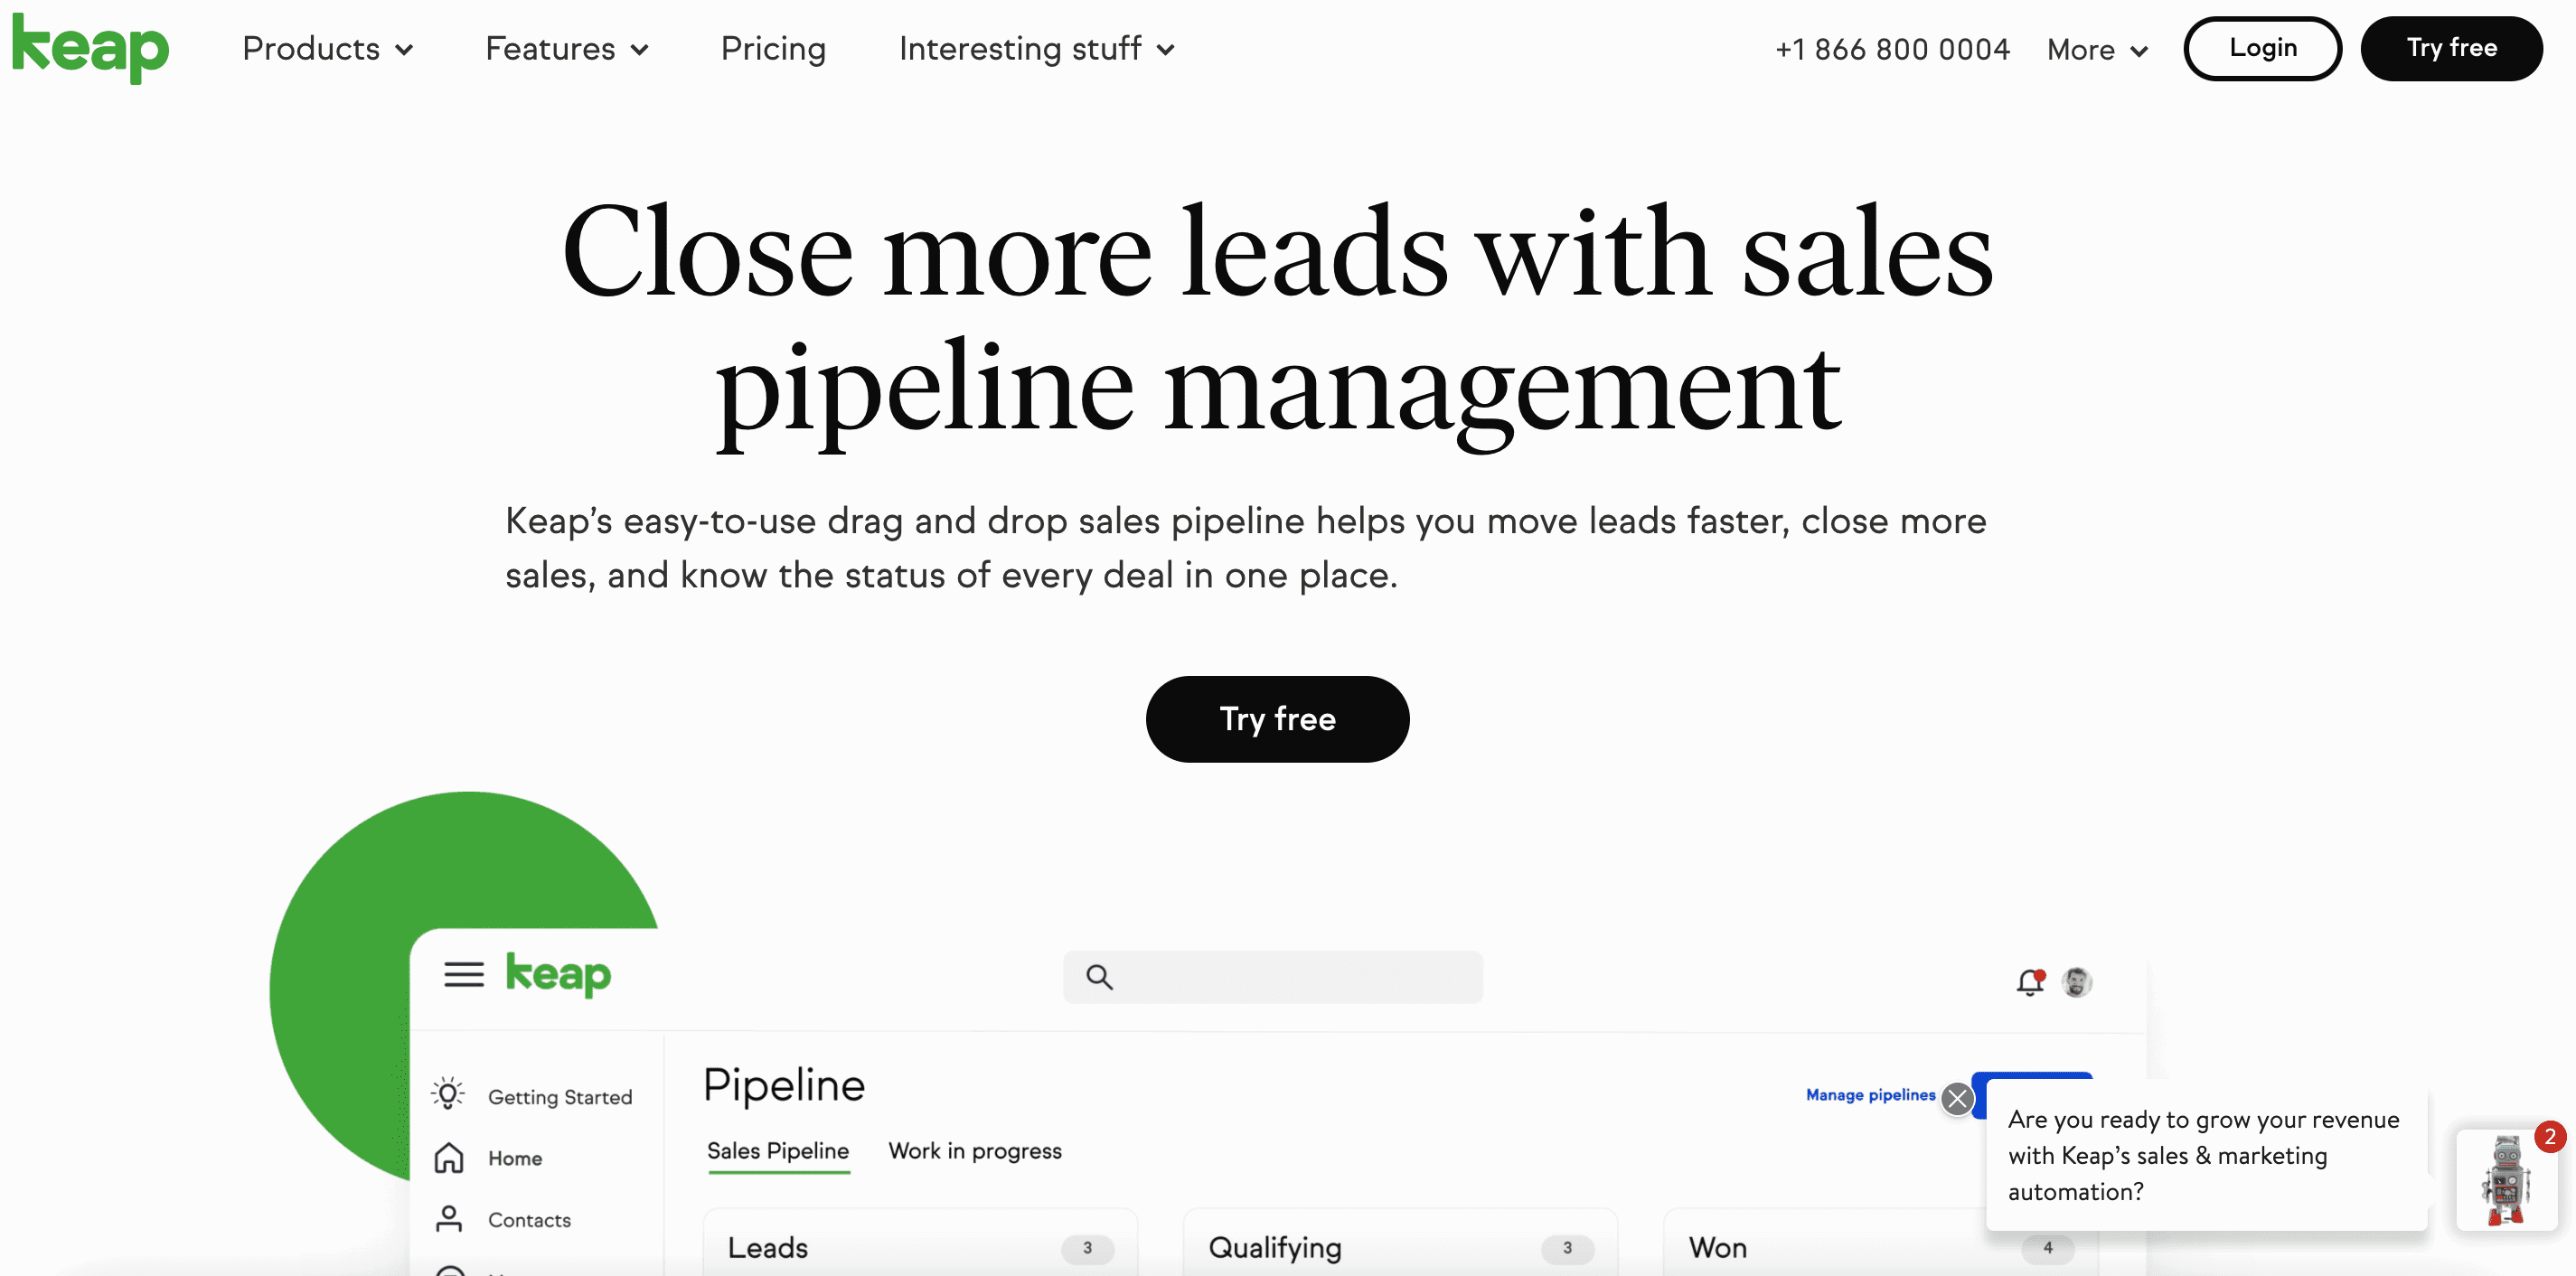Switch to the Work in progress tab
Image resolution: width=2576 pixels, height=1276 pixels.
pos(975,1151)
